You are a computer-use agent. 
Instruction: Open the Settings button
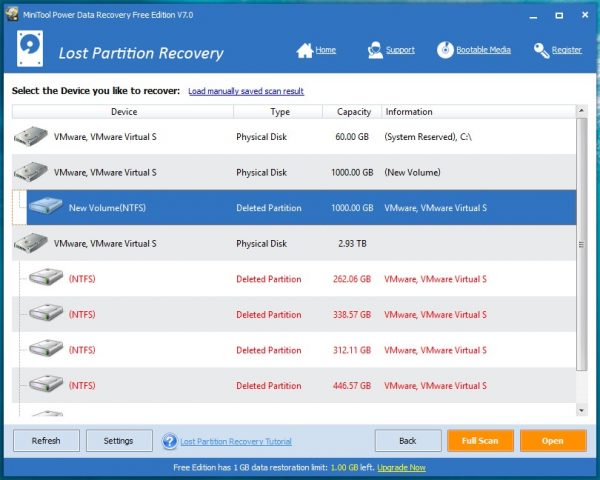coord(119,441)
